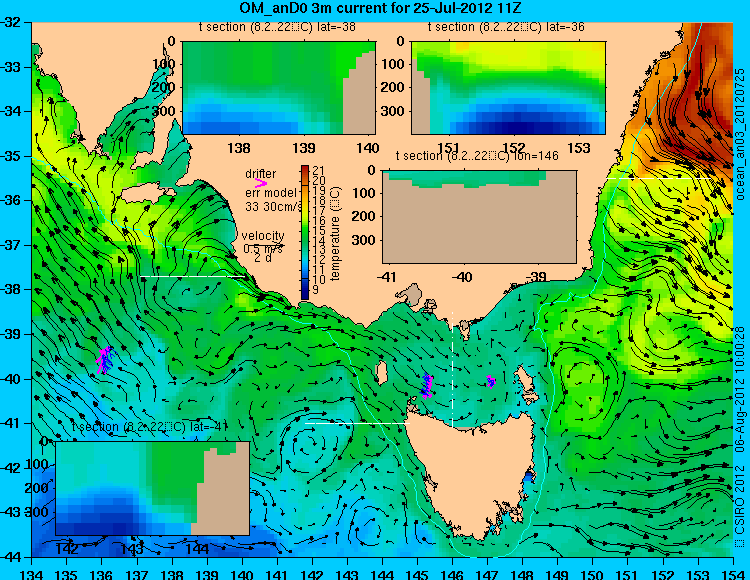Click the 'ocean_an03_20120725' vertical text on right edge

[741, 134]
